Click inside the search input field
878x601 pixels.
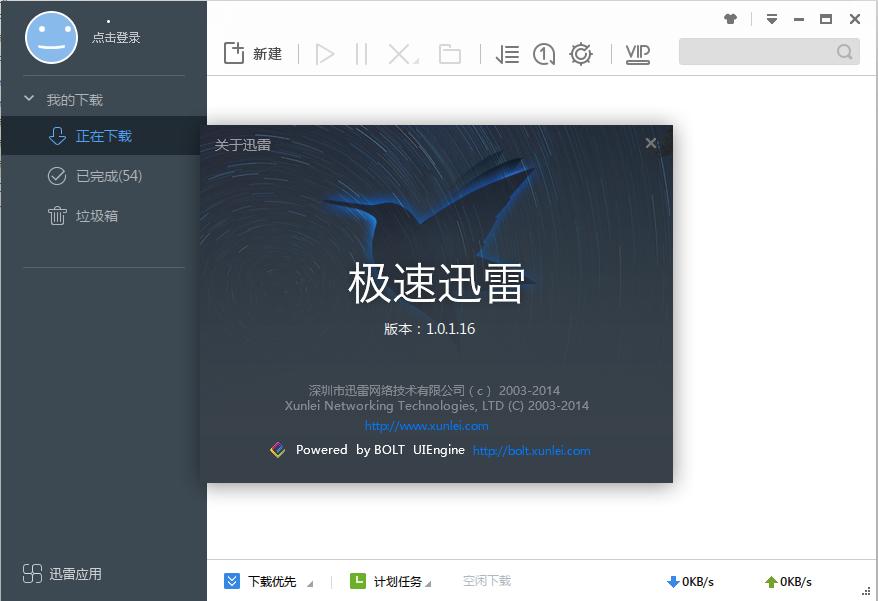pos(762,51)
